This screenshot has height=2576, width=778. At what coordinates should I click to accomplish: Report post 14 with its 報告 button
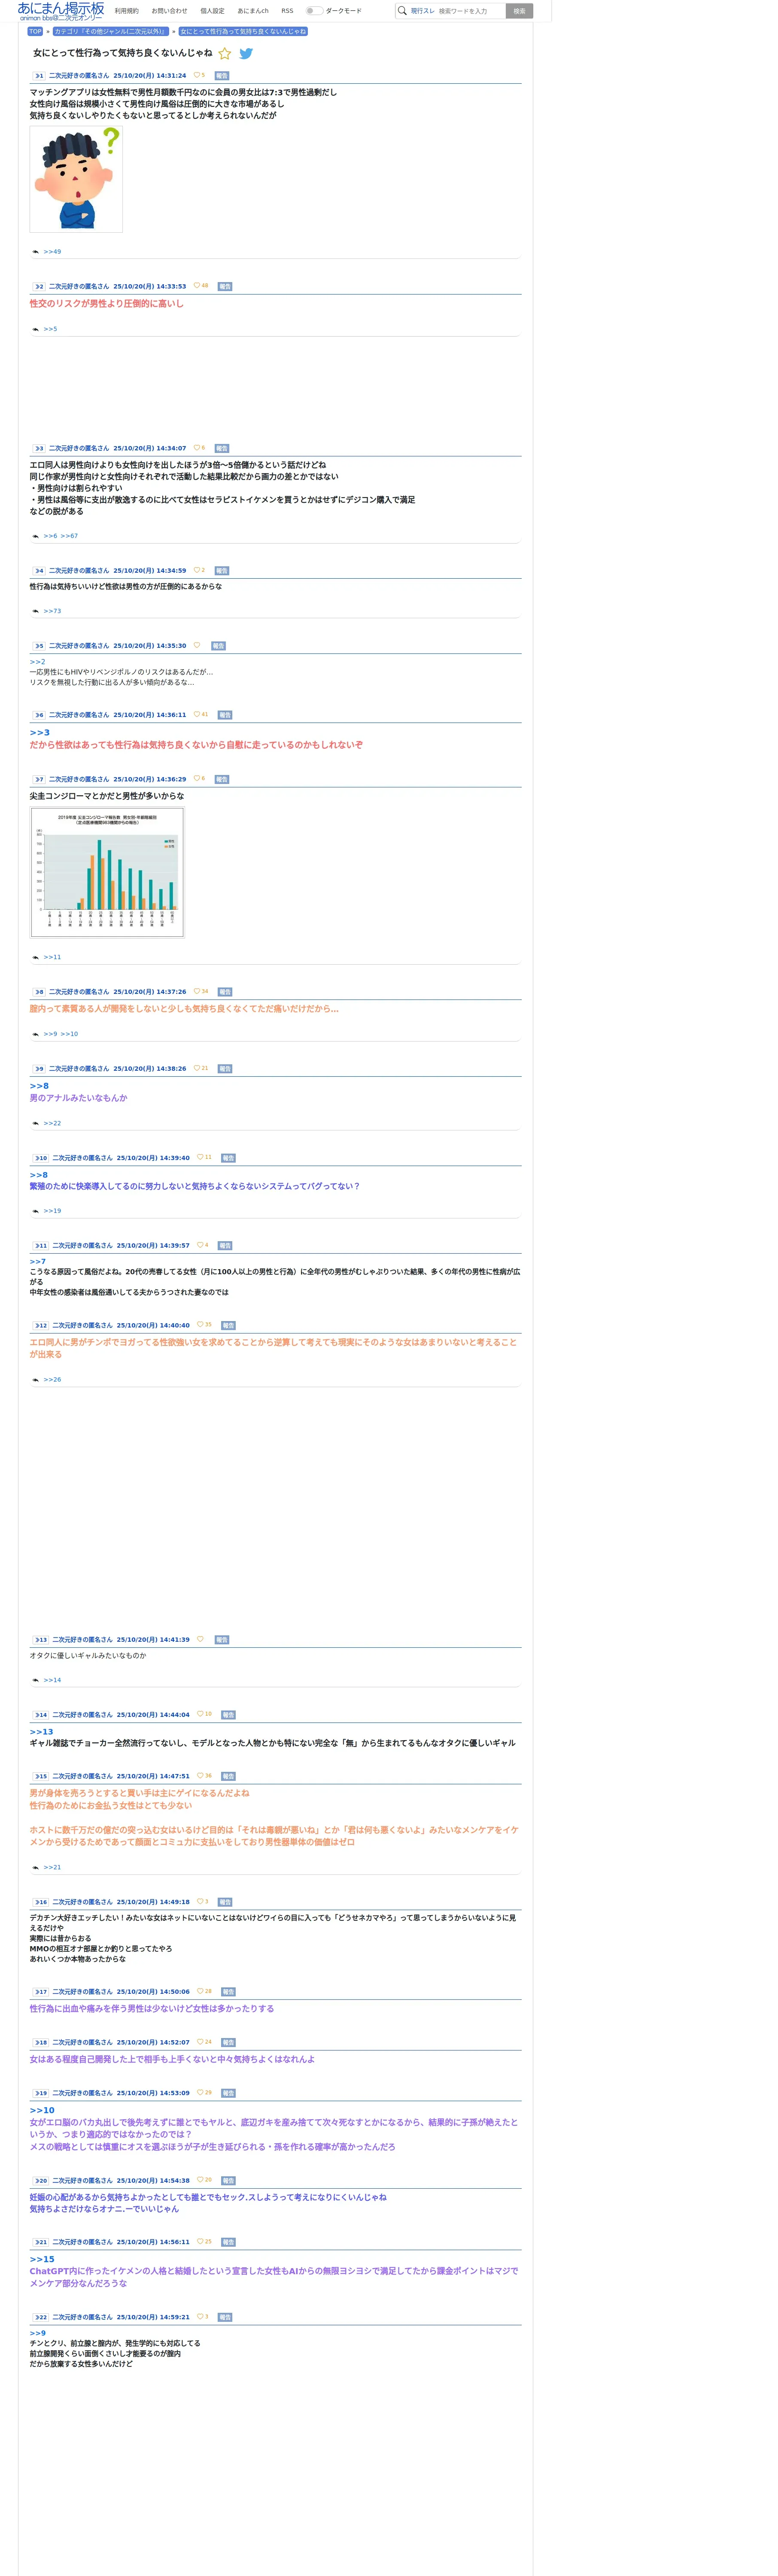(228, 1715)
